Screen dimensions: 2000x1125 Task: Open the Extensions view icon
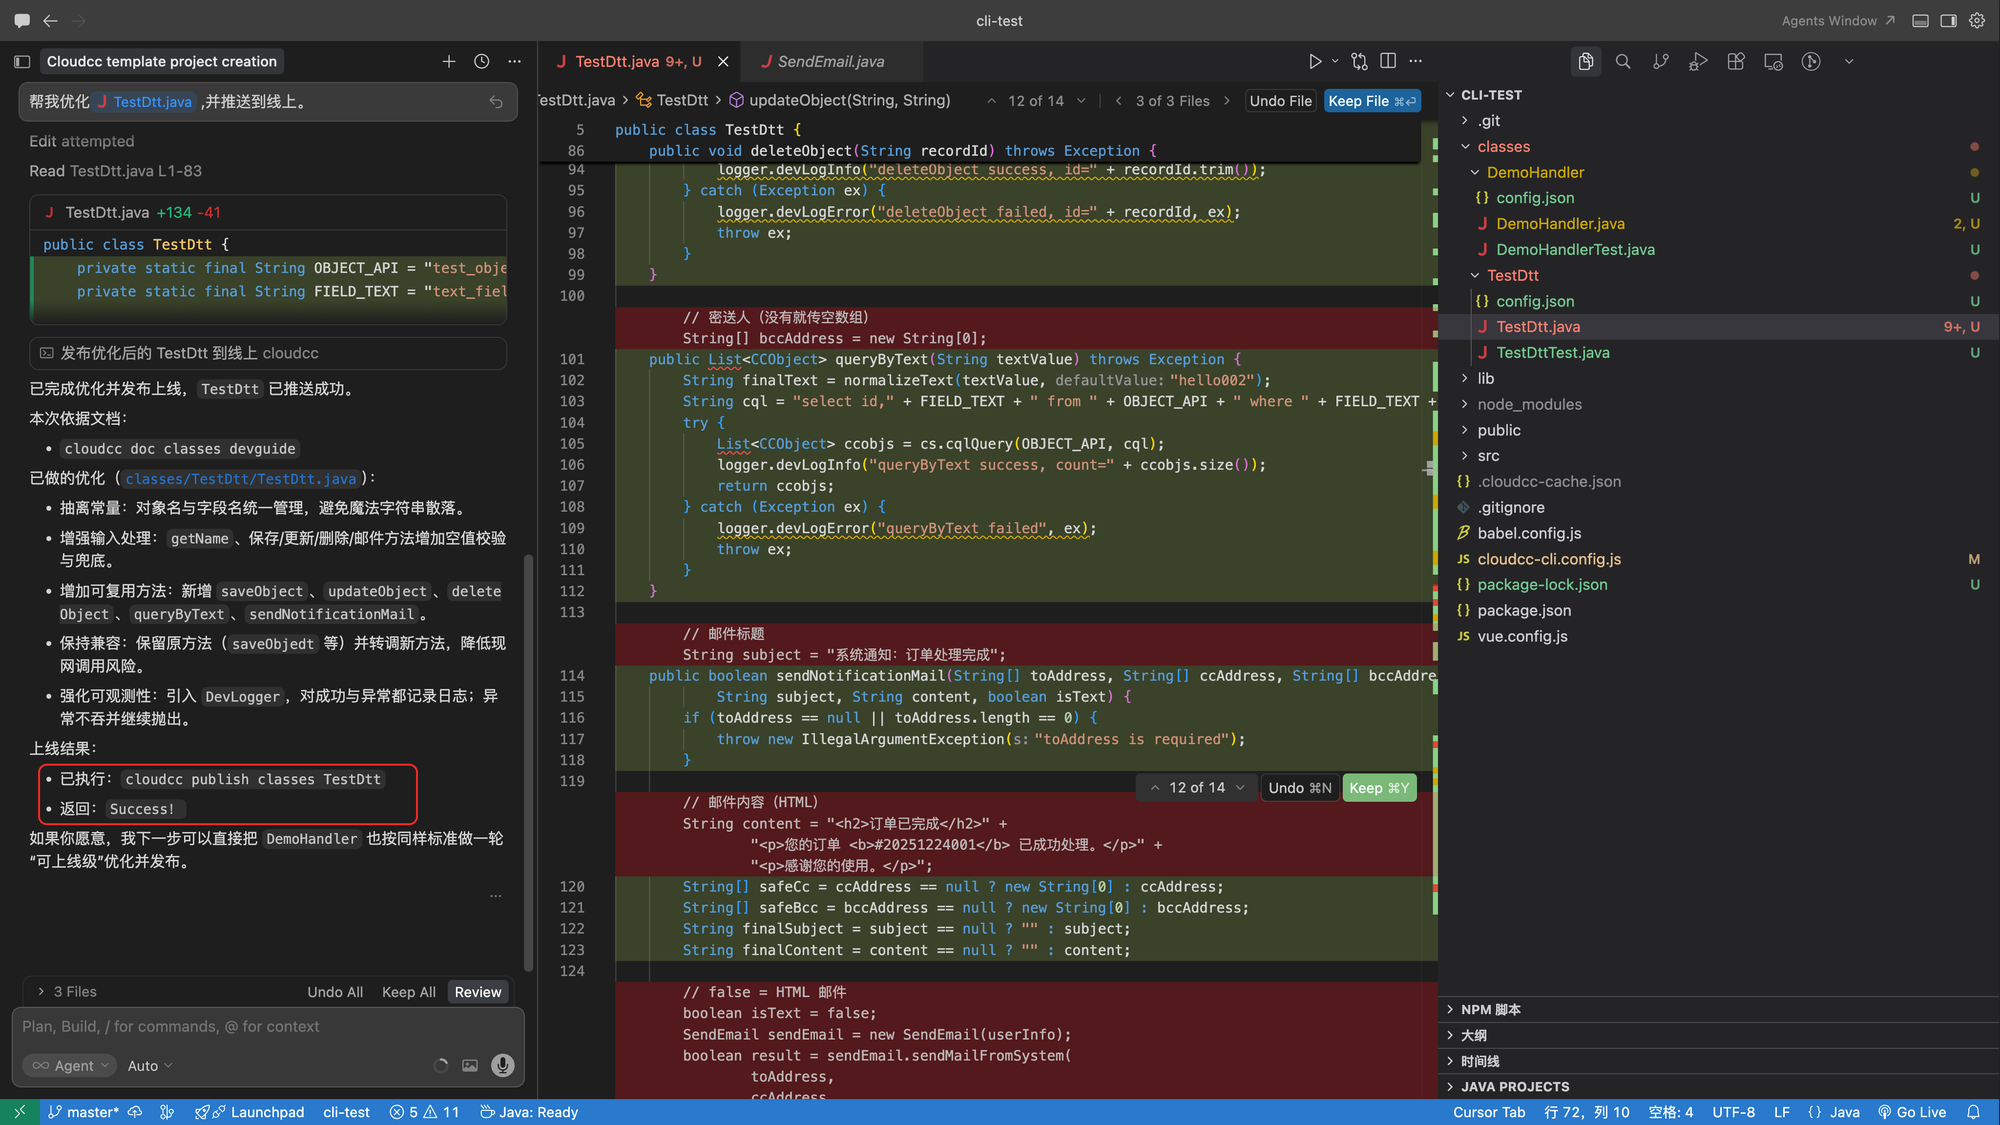(1736, 62)
